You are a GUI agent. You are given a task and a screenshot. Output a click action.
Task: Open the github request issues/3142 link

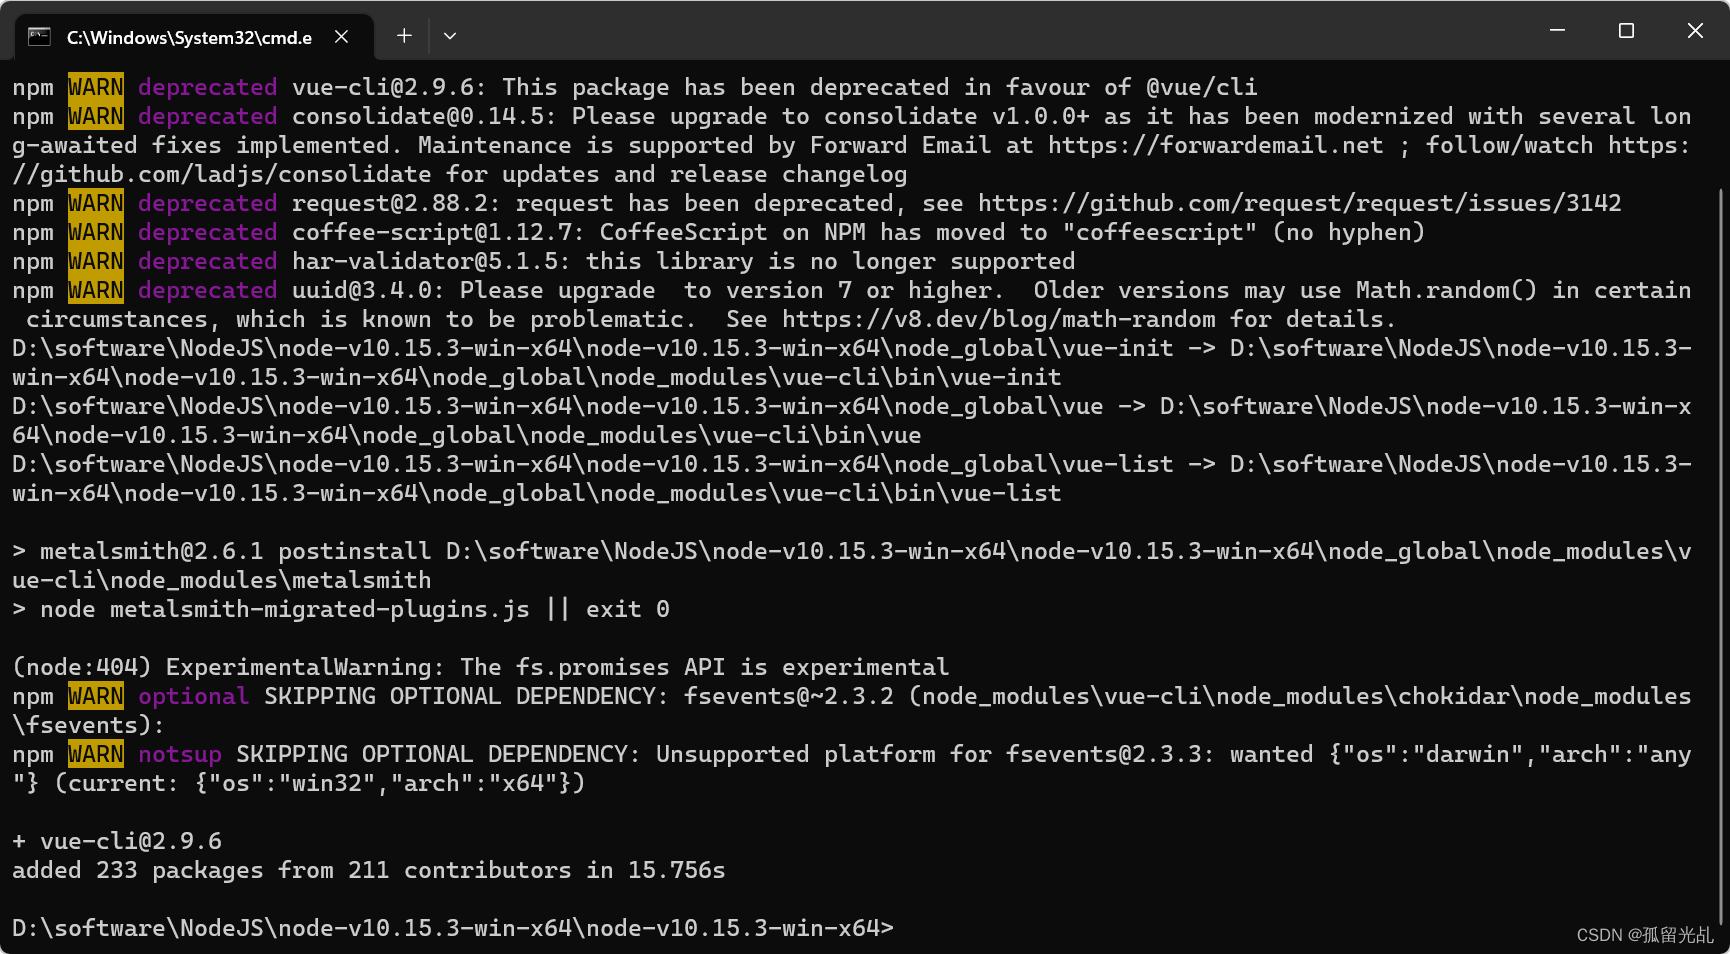[x=1299, y=204]
